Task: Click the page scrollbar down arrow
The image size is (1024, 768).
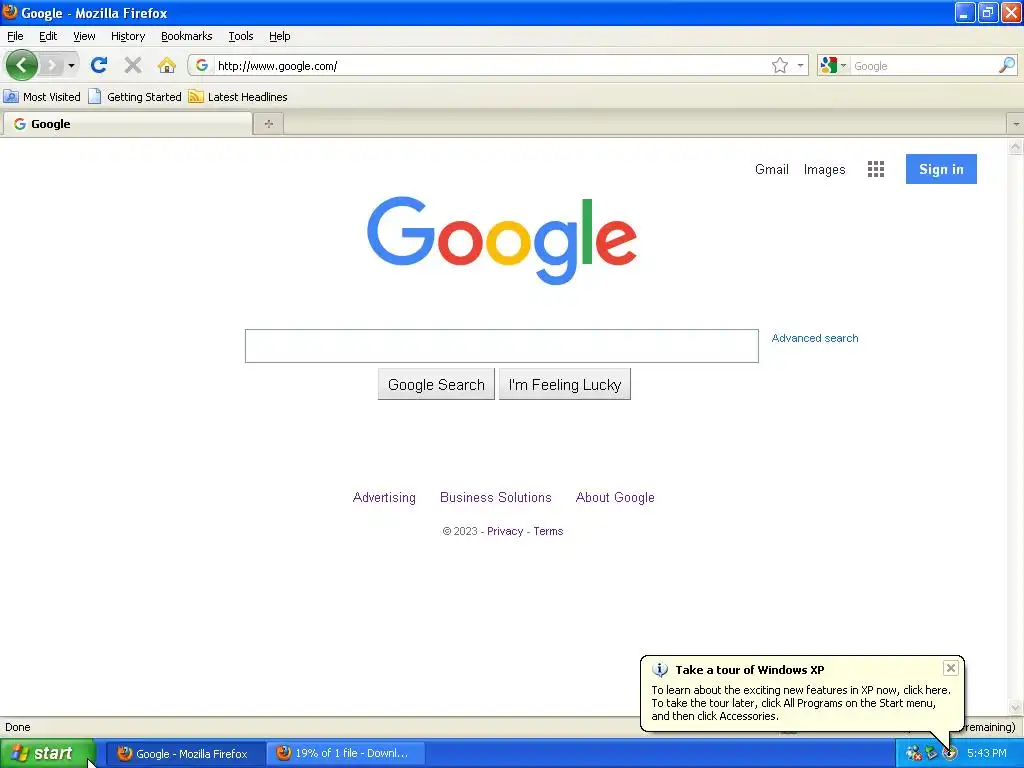Action: click(1016, 707)
